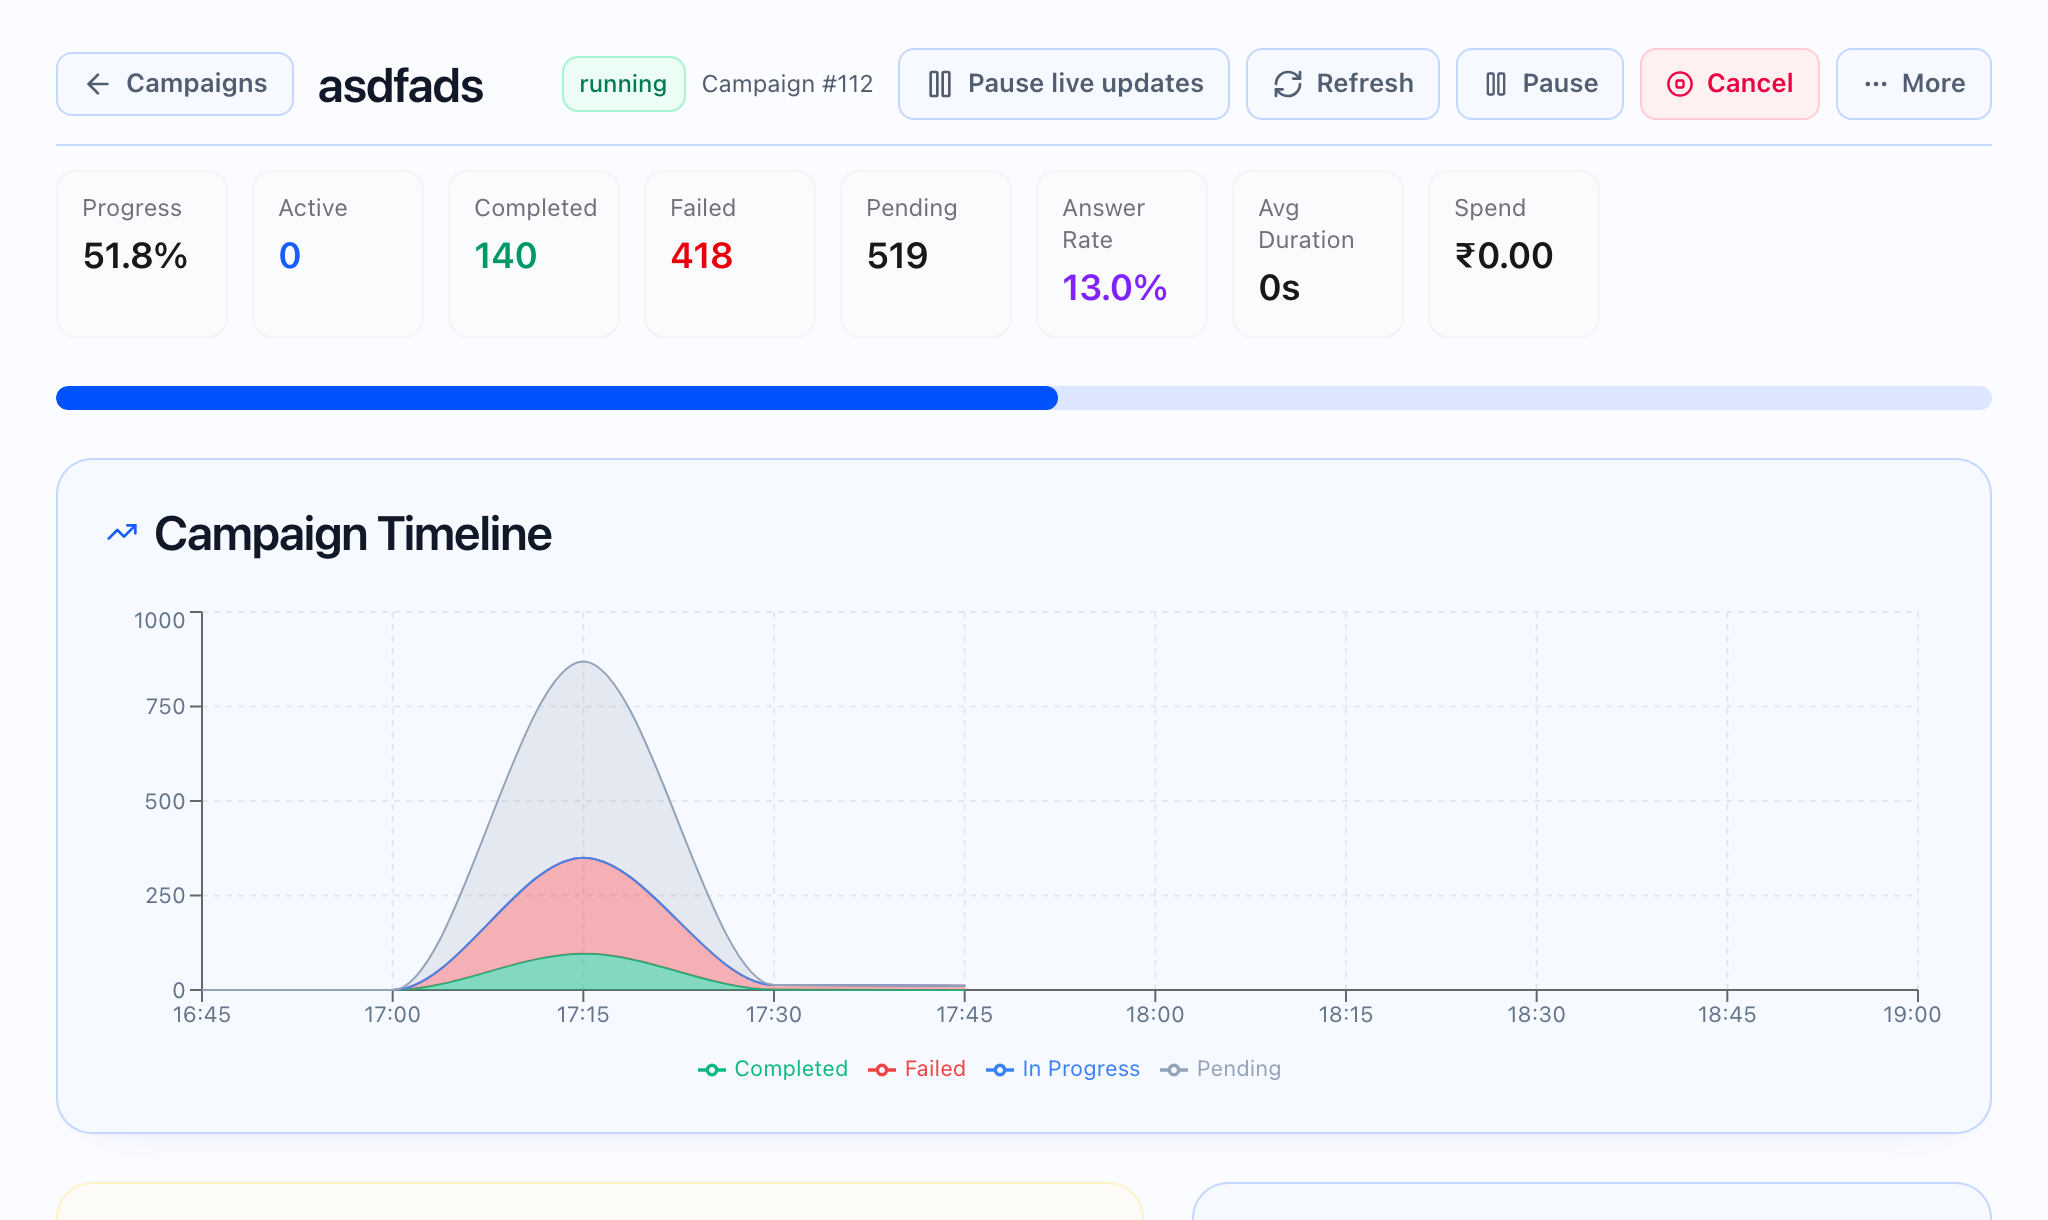2048x1220 pixels.
Task: Click the Avg Duration value 0s
Action: point(1280,288)
